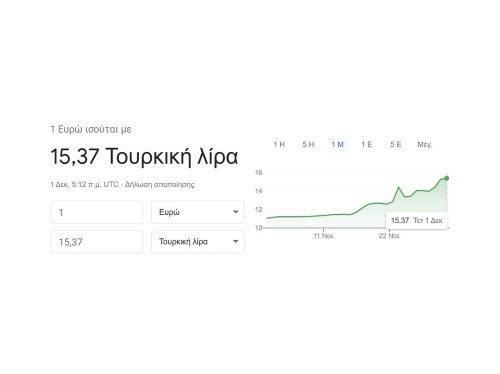Open the Ευρώ currency dropdown
The image size is (500, 374).
[198, 212]
